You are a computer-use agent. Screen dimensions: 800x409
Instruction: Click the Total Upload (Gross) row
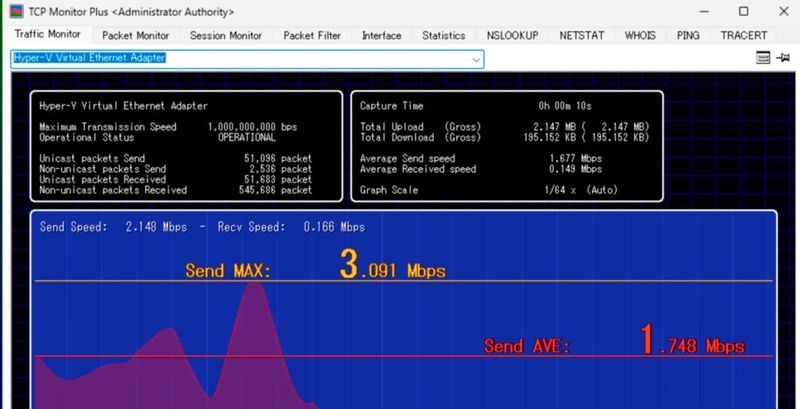tap(505, 126)
